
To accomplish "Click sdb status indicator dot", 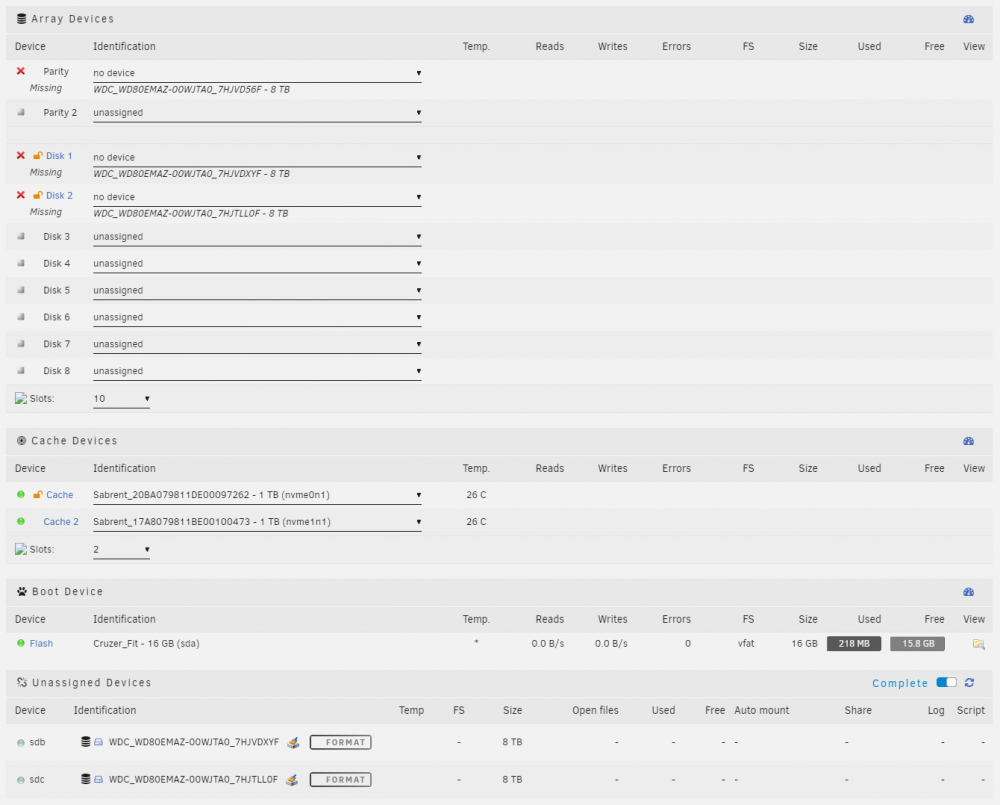I will [x=20, y=742].
